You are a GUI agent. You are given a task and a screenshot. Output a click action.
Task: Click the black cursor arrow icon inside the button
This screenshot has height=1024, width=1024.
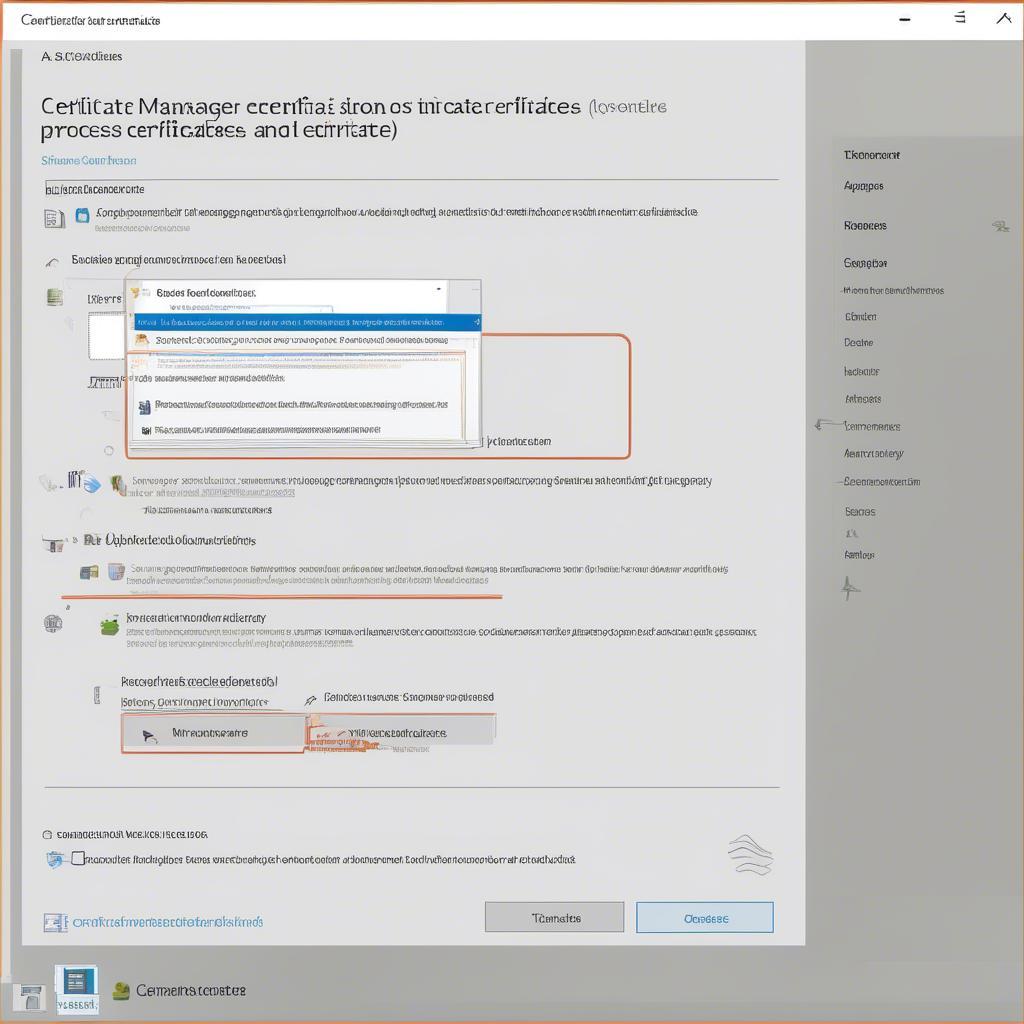[x=150, y=736]
